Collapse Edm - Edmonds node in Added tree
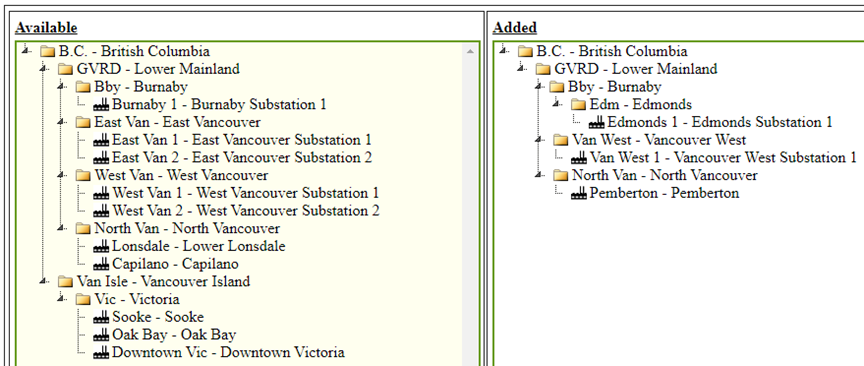 (x=556, y=103)
